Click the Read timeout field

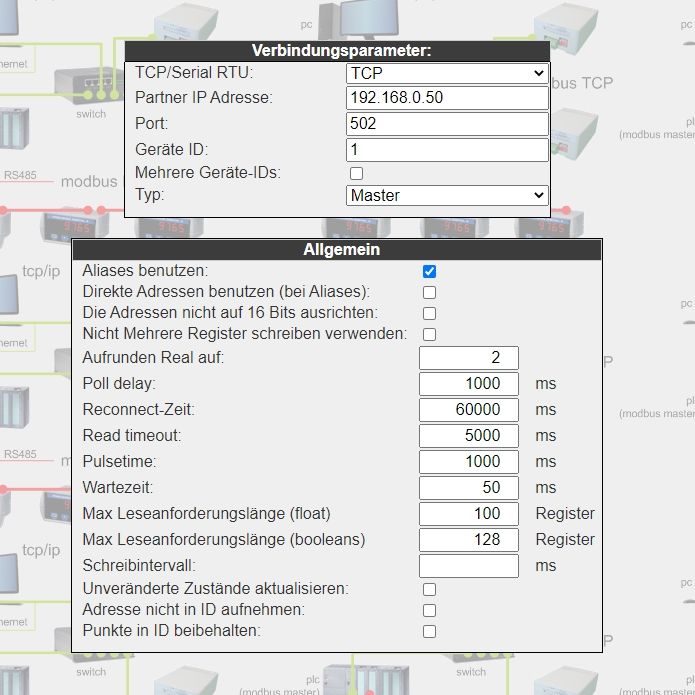(469, 436)
